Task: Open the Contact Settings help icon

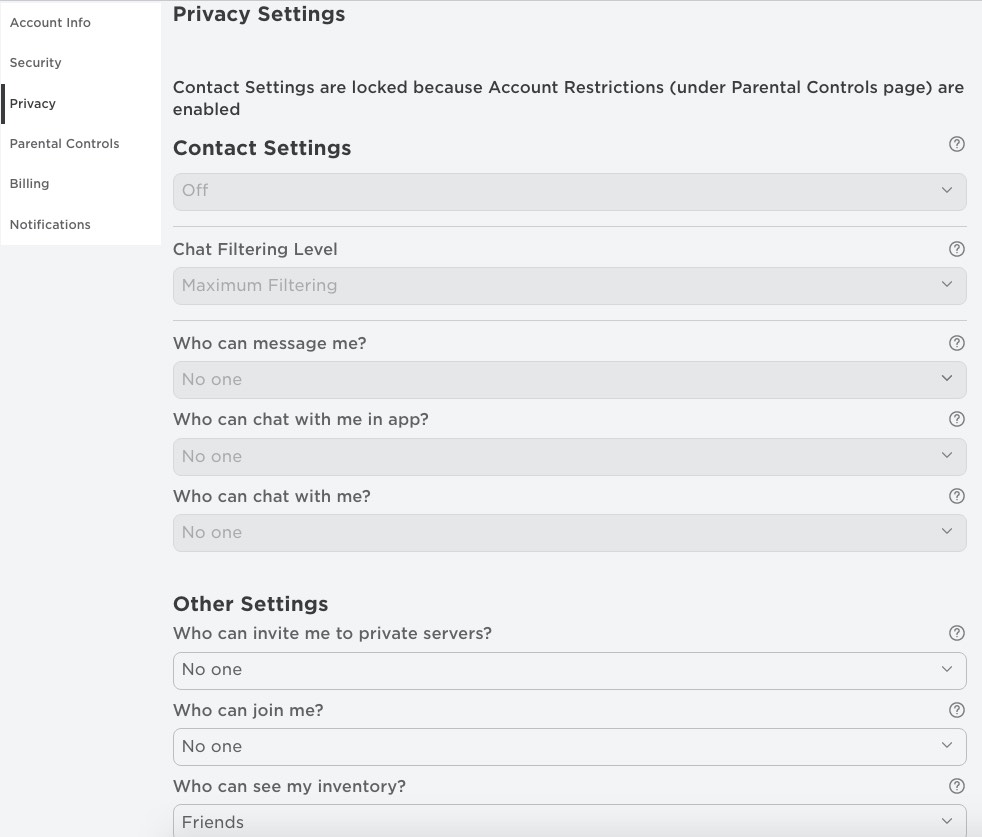Action: coord(957,144)
